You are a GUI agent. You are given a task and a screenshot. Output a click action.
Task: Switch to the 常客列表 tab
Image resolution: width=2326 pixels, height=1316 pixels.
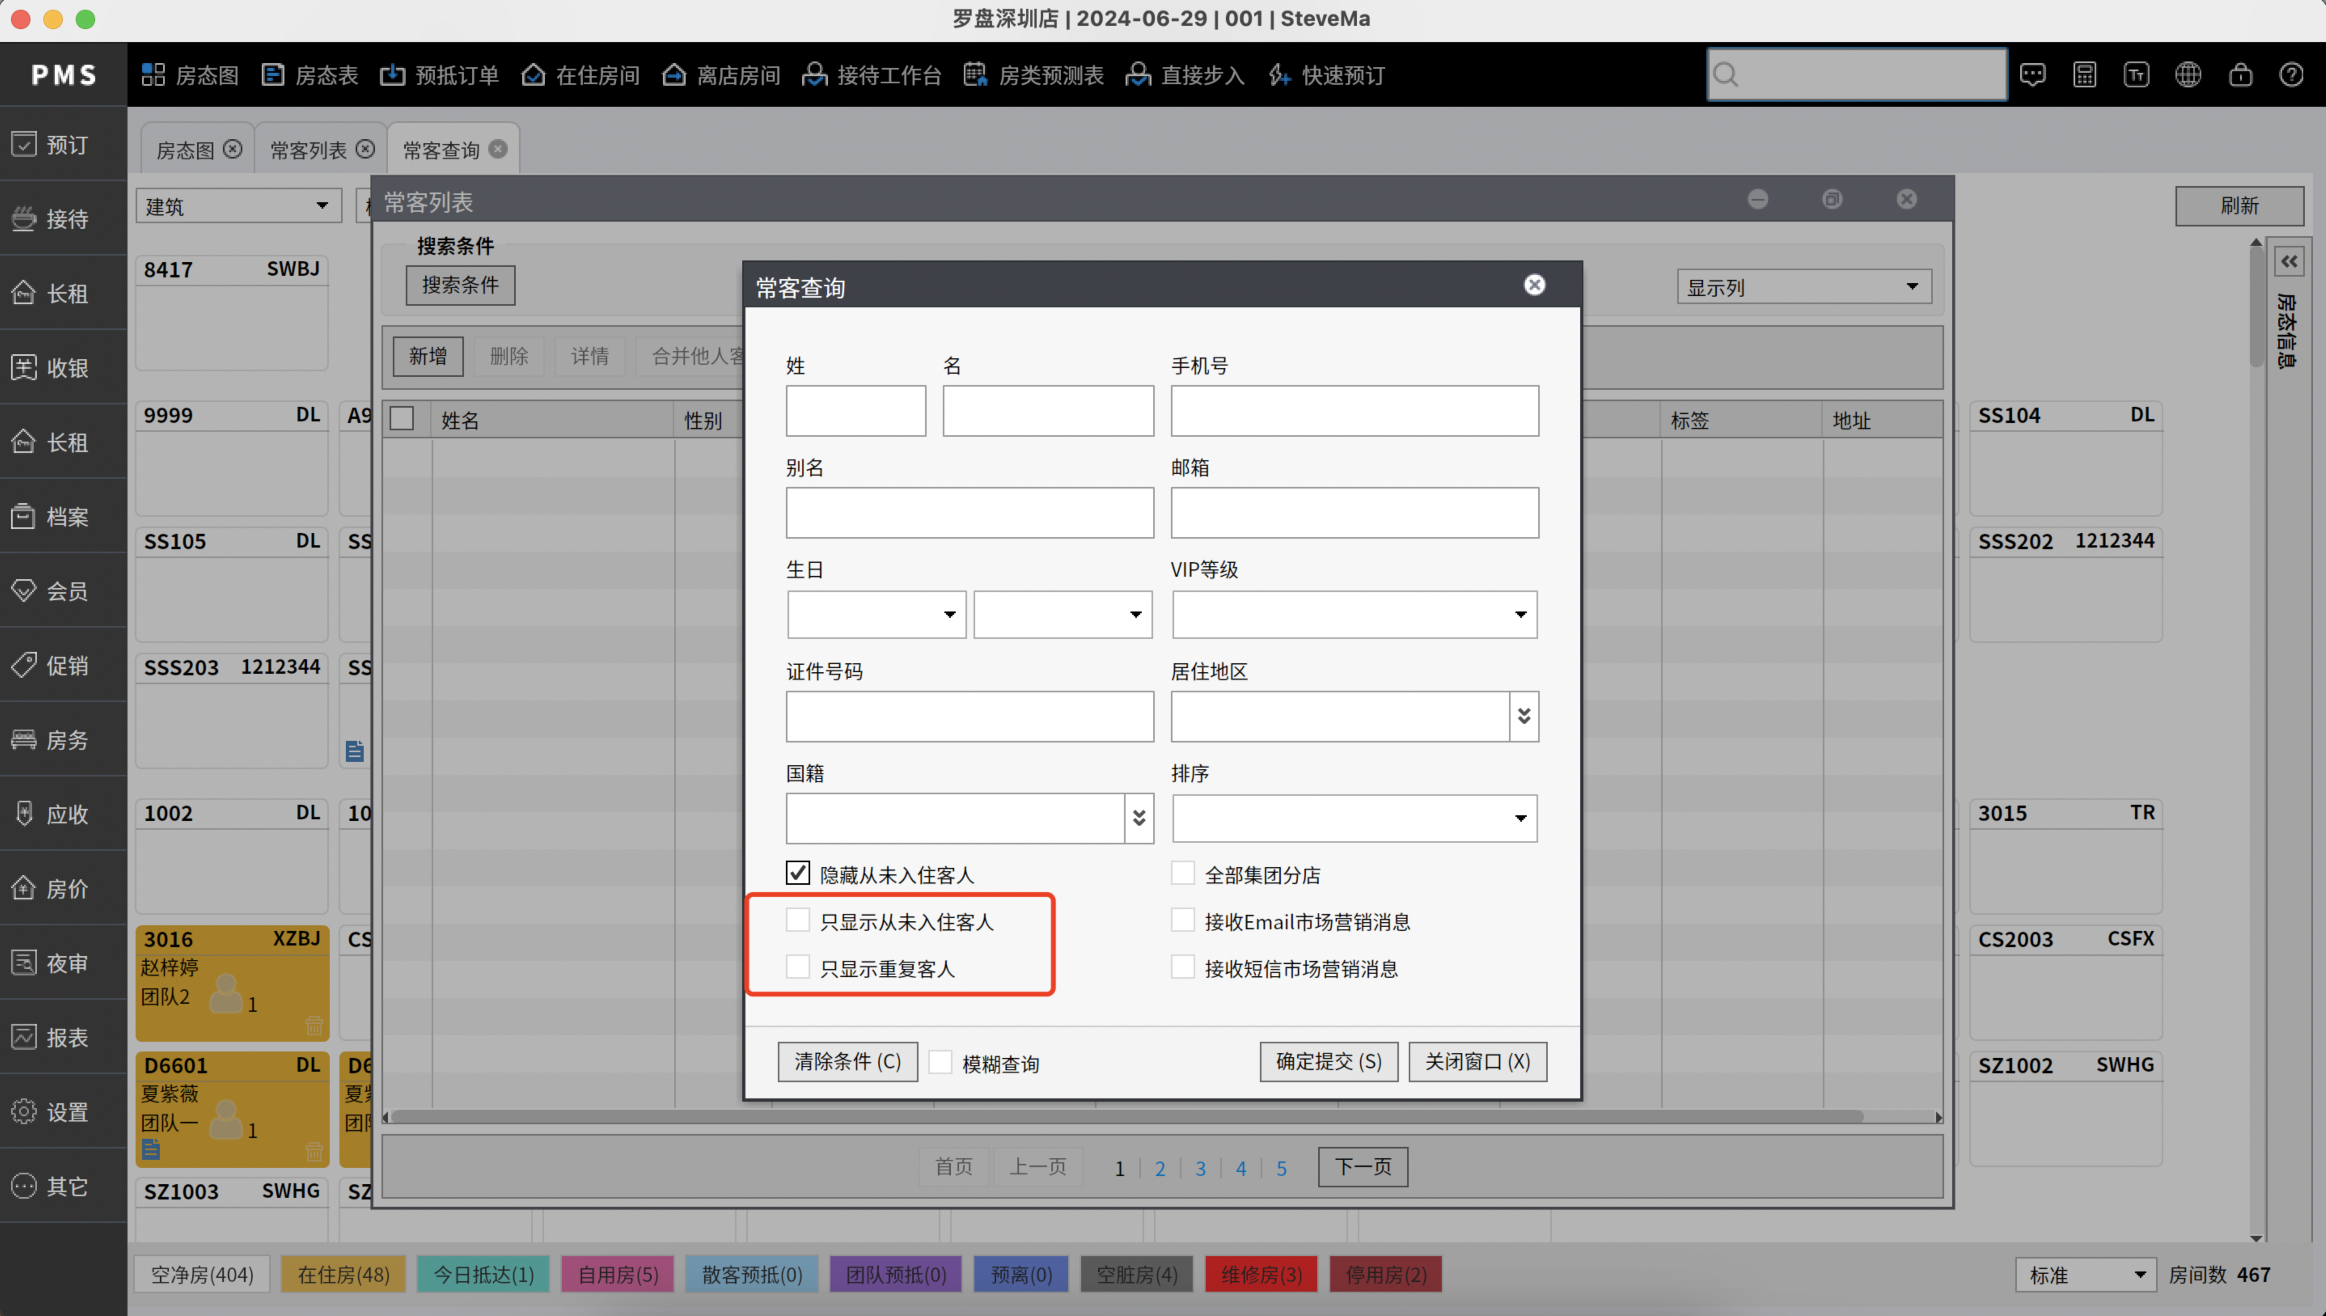tap(308, 150)
